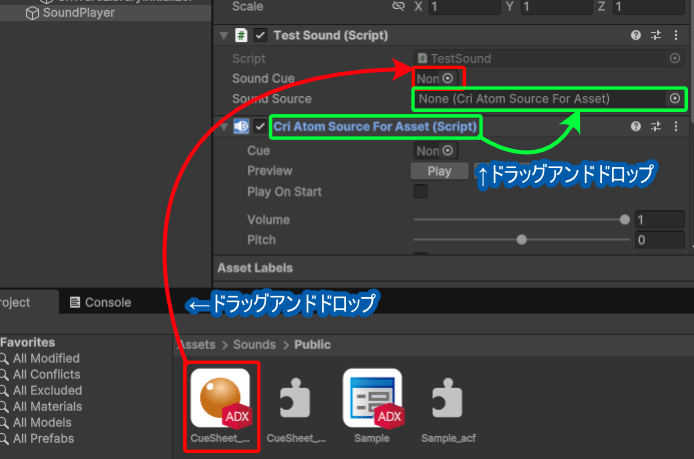The width and height of the screenshot is (694, 459).
Task: Open Cri Atom Source more options menu
Action: tap(676, 127)
